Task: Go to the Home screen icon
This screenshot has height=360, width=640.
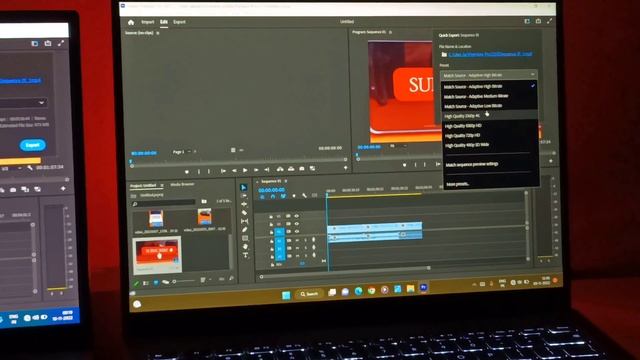Action: click(x=131, y=22)
